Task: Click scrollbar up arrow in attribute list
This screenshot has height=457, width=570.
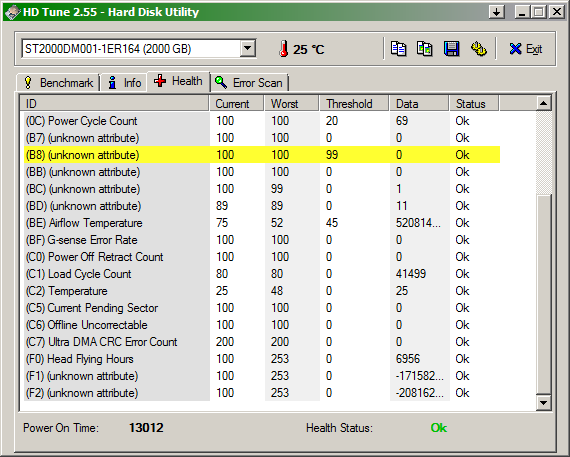Action: coord(544,104)
